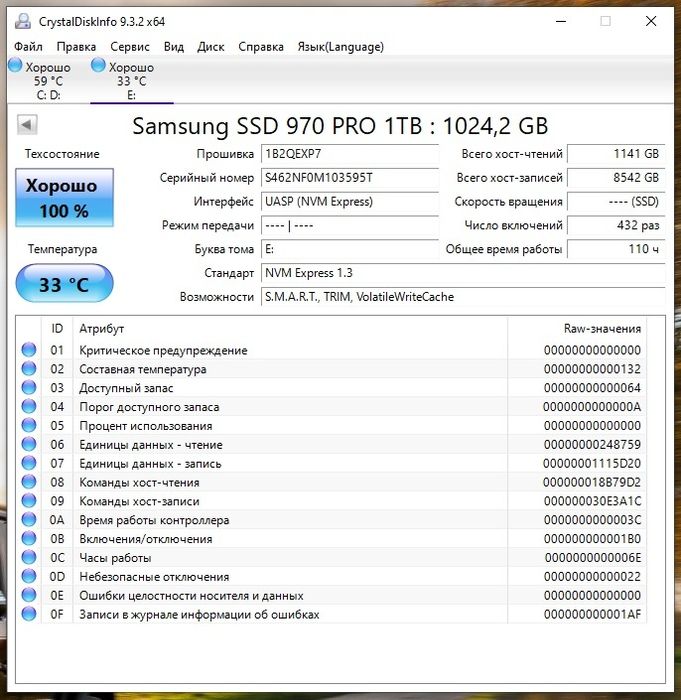
Task: Click status orb for attribute 07
Action: [29, 462]
